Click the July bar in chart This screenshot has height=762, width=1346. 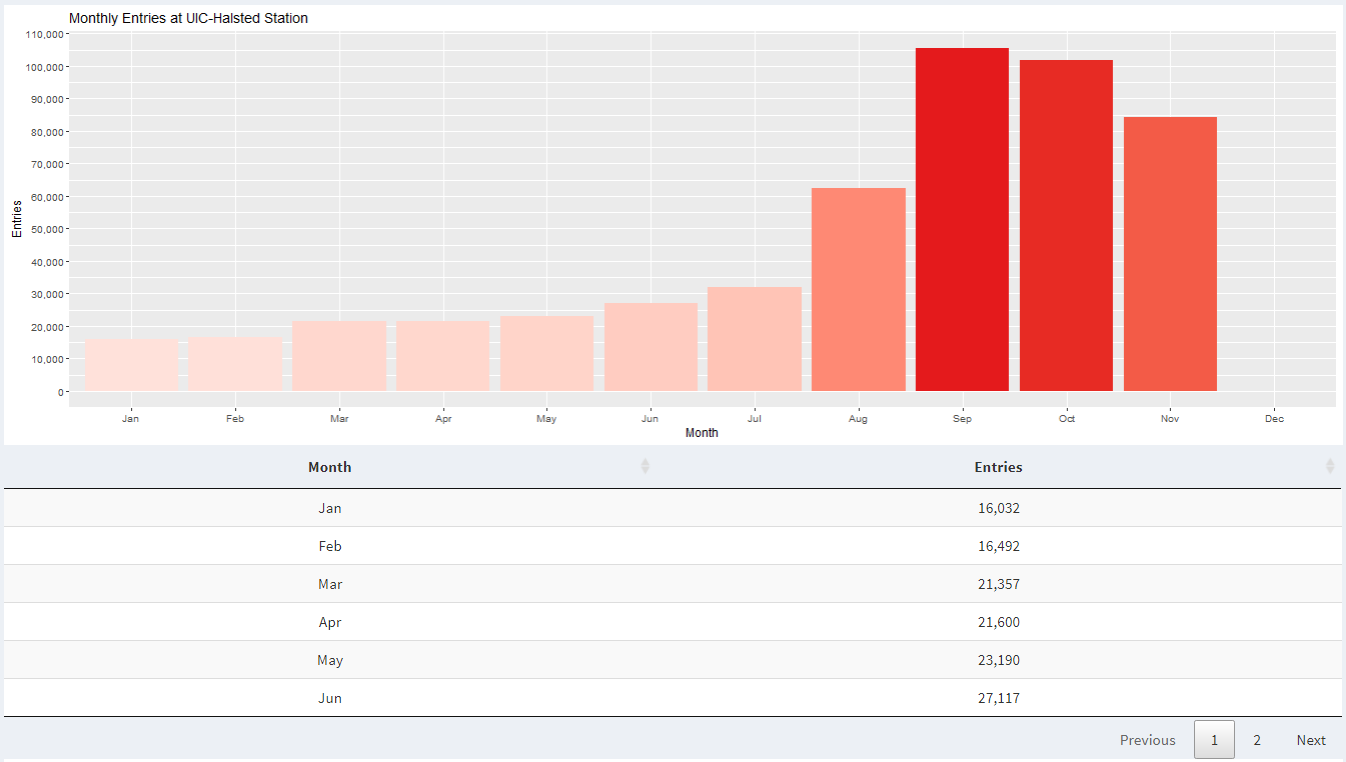(x=754, y=339)
